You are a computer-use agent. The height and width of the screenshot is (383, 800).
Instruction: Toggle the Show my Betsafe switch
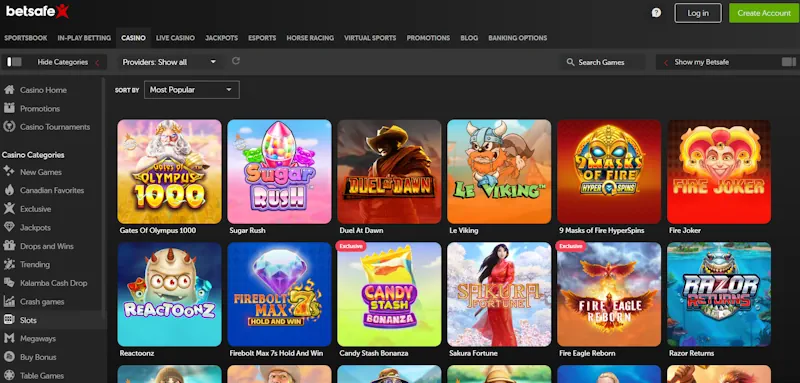click(x=788, y=62)
